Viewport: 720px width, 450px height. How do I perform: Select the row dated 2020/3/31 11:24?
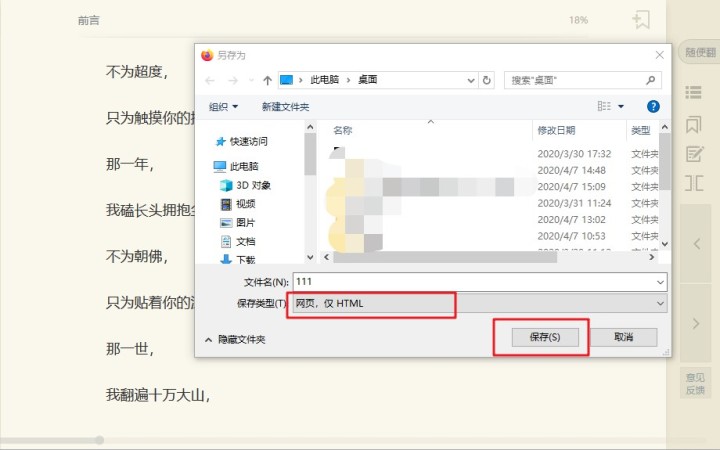click(x=494, y=203)
